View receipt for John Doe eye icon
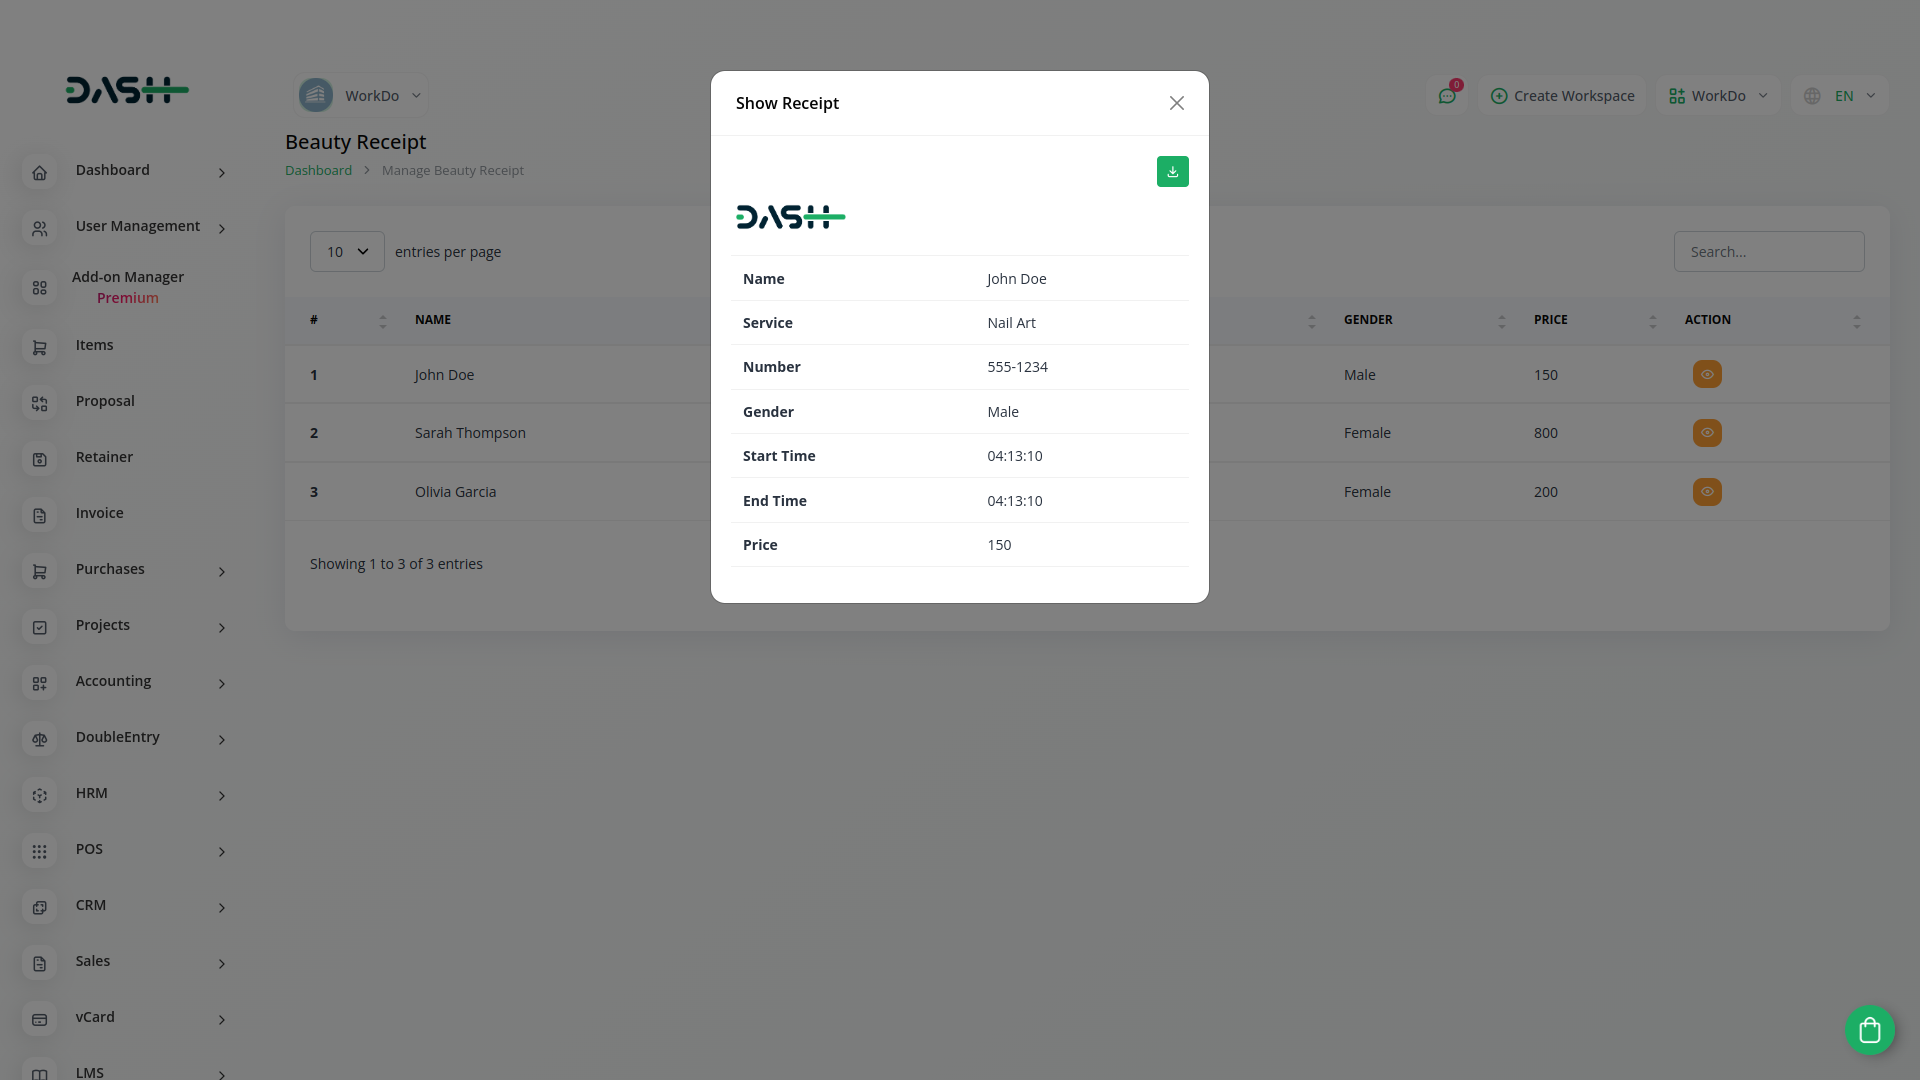This screenshot has width=1920, height=1080. click(1706, 375)
